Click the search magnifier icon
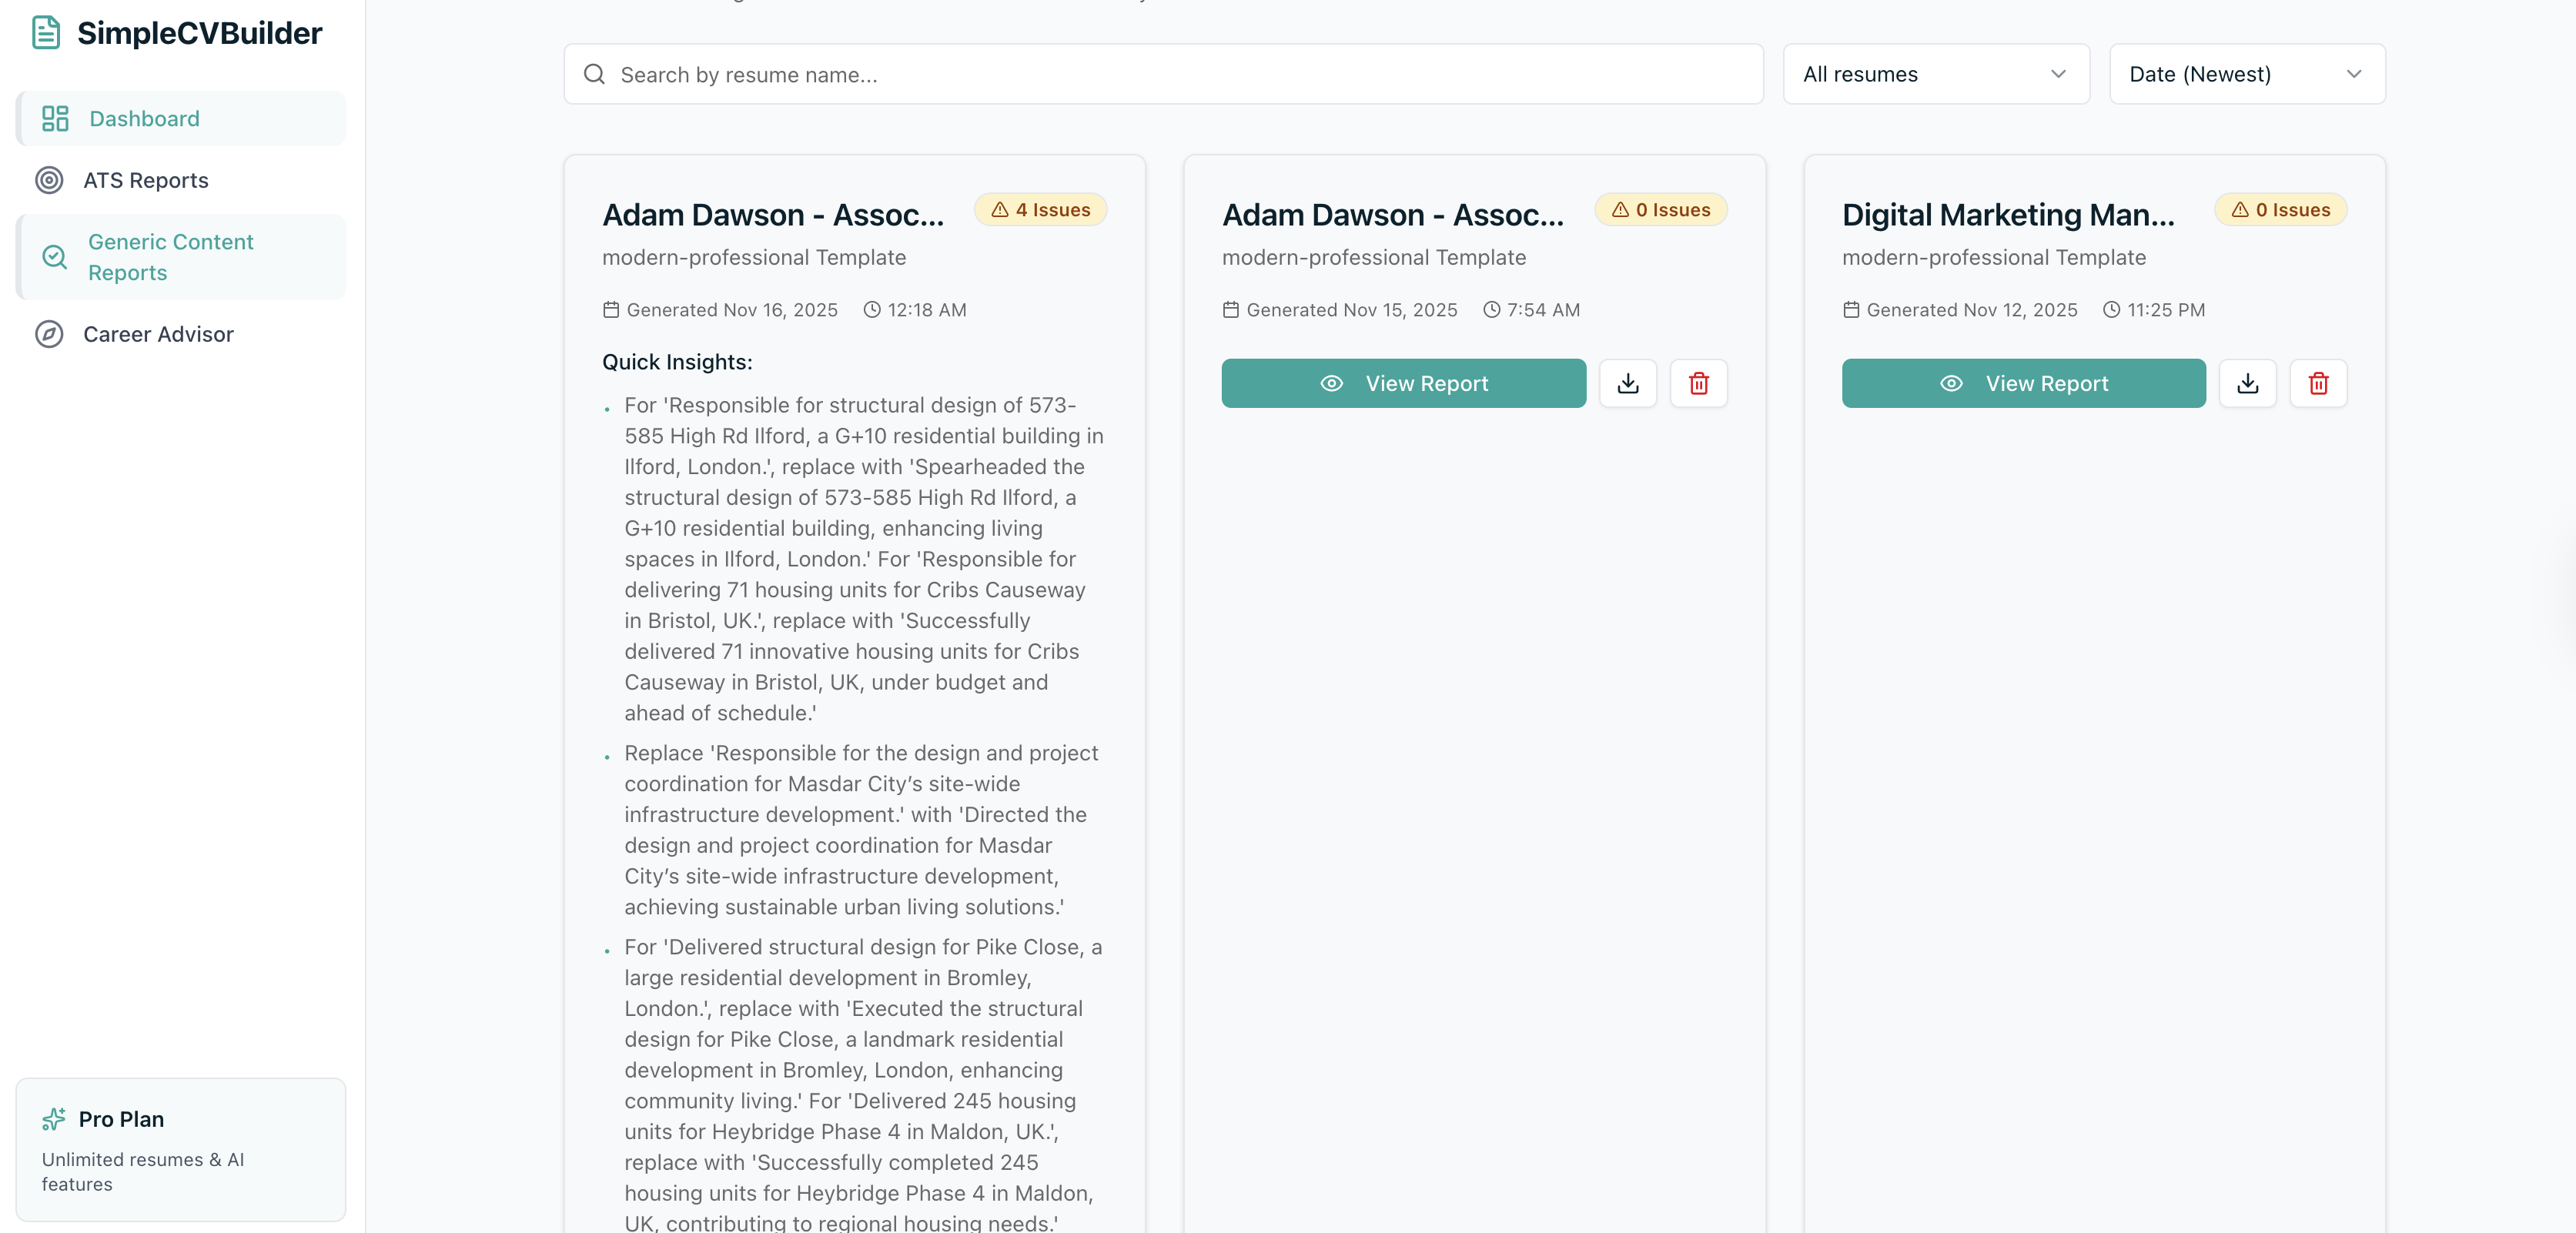Screen dimensions: 2576x1233 594,74
